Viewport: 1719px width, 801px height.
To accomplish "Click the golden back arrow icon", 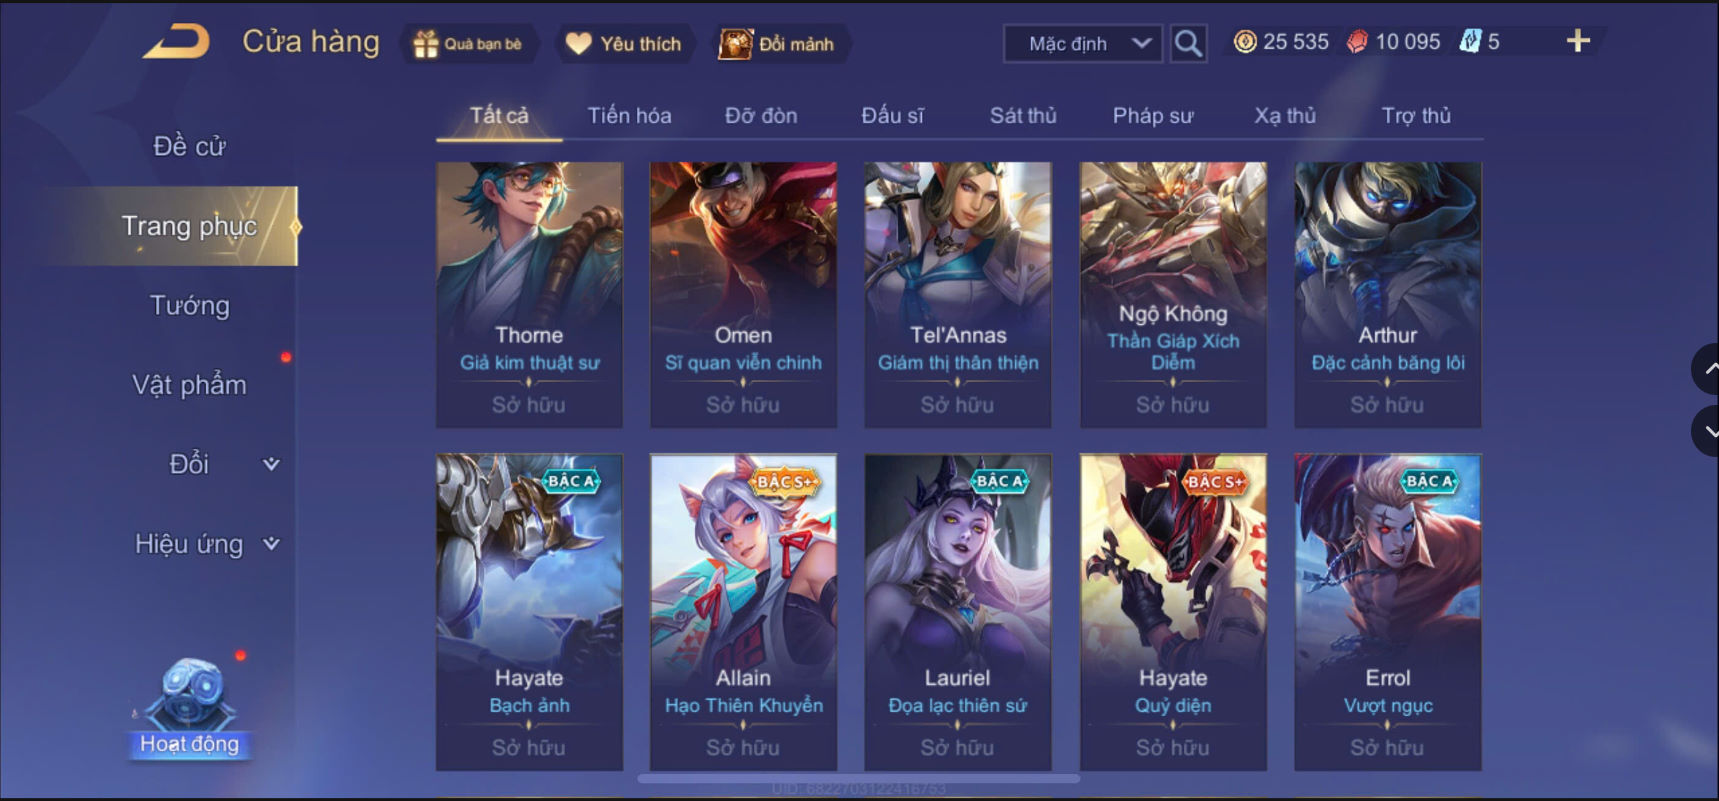I will pos(177,42).
